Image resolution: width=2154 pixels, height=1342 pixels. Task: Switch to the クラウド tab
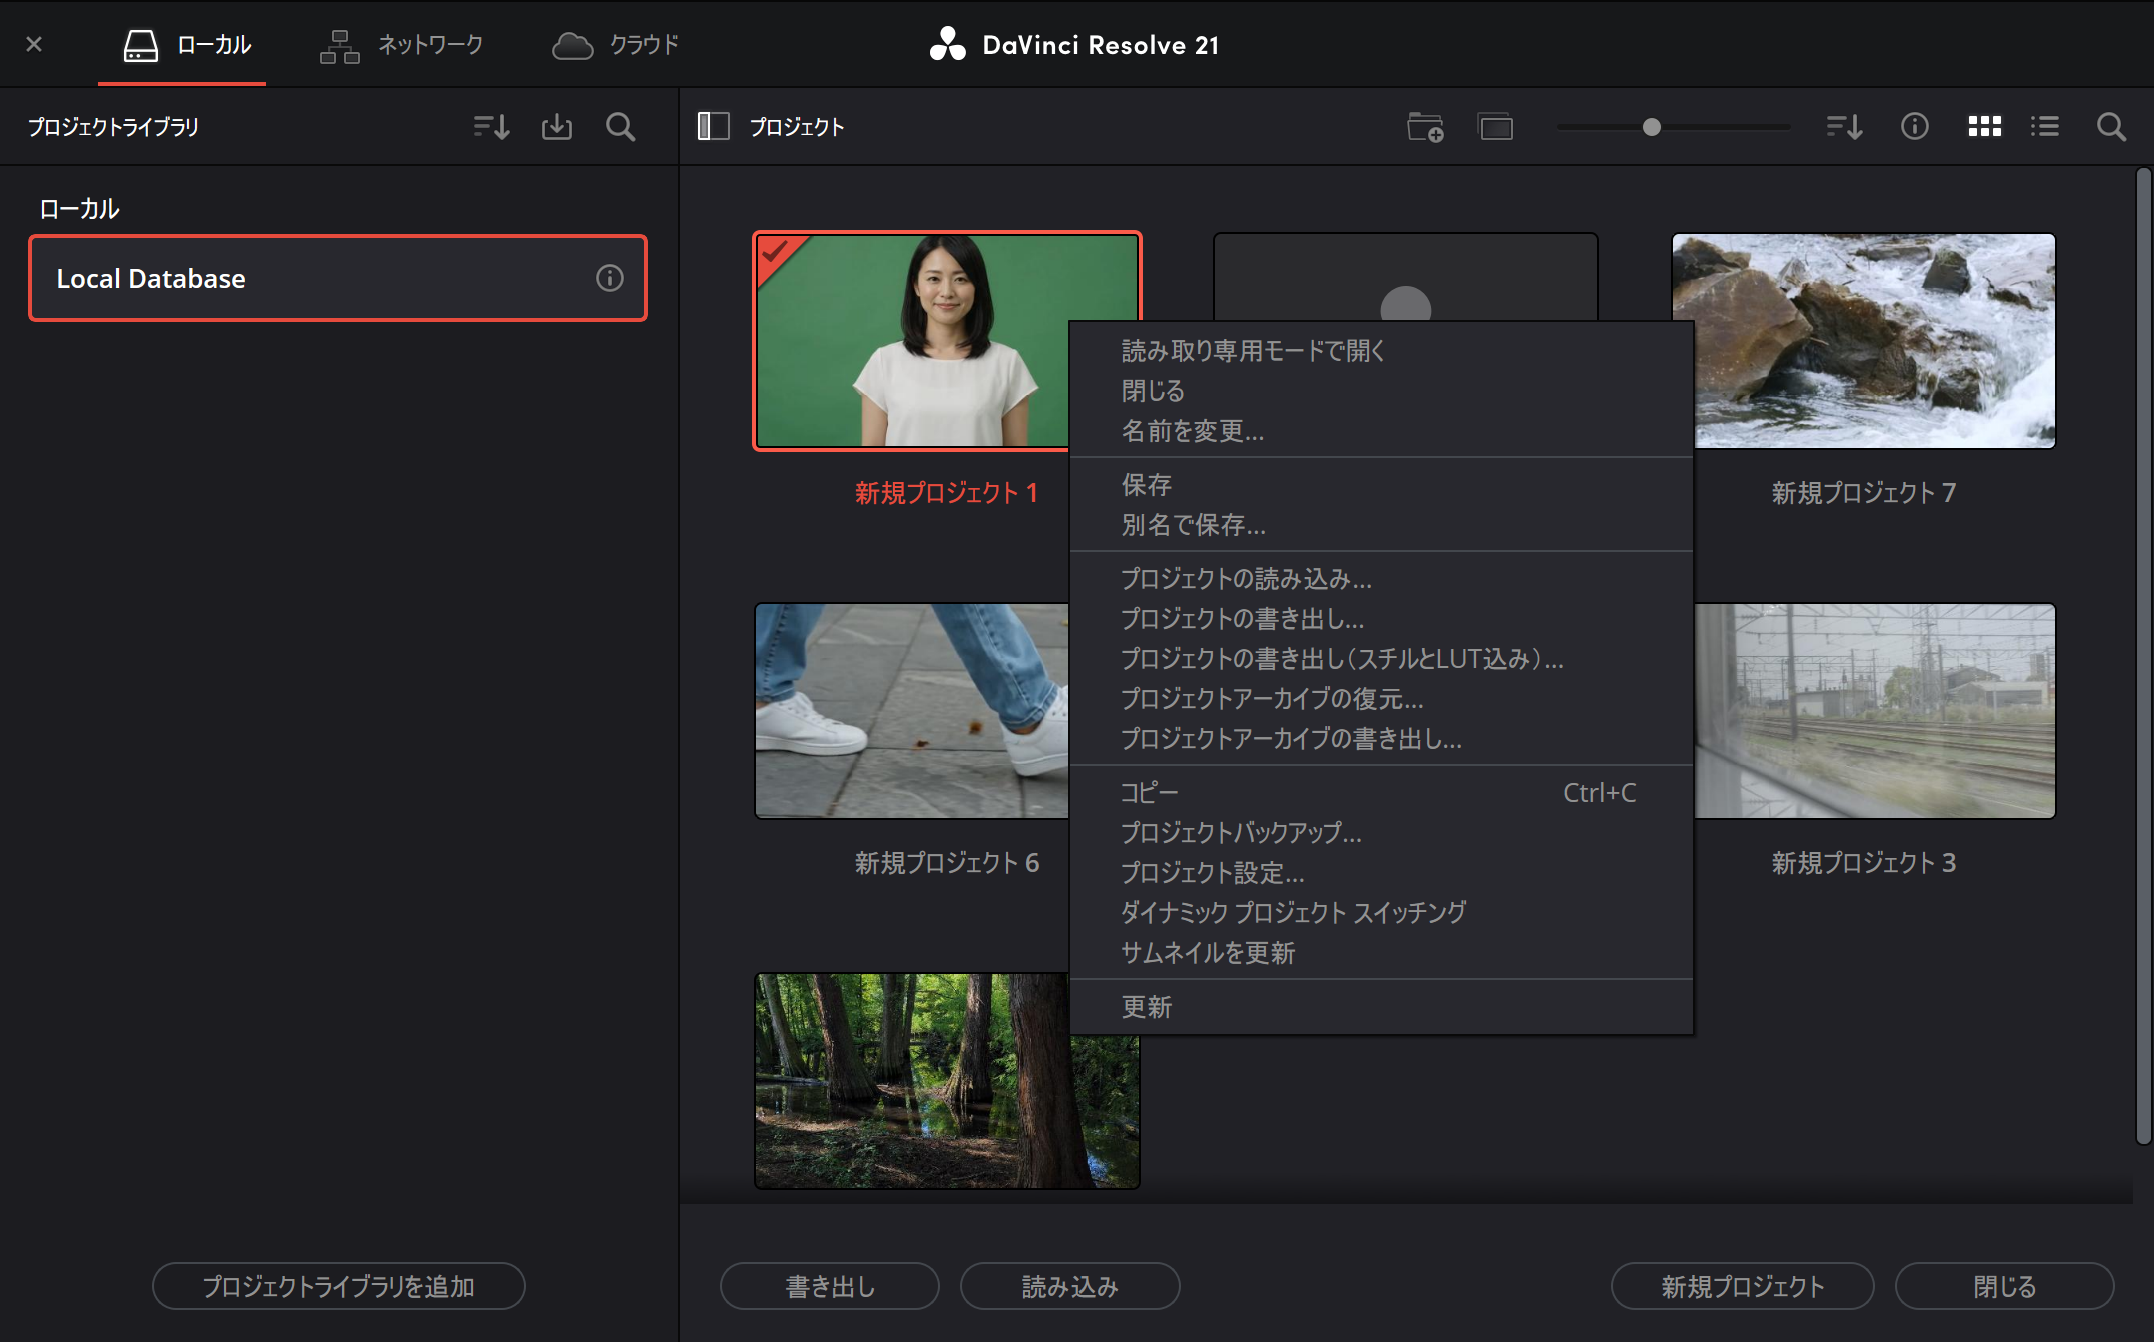click(x=616, y=45)
